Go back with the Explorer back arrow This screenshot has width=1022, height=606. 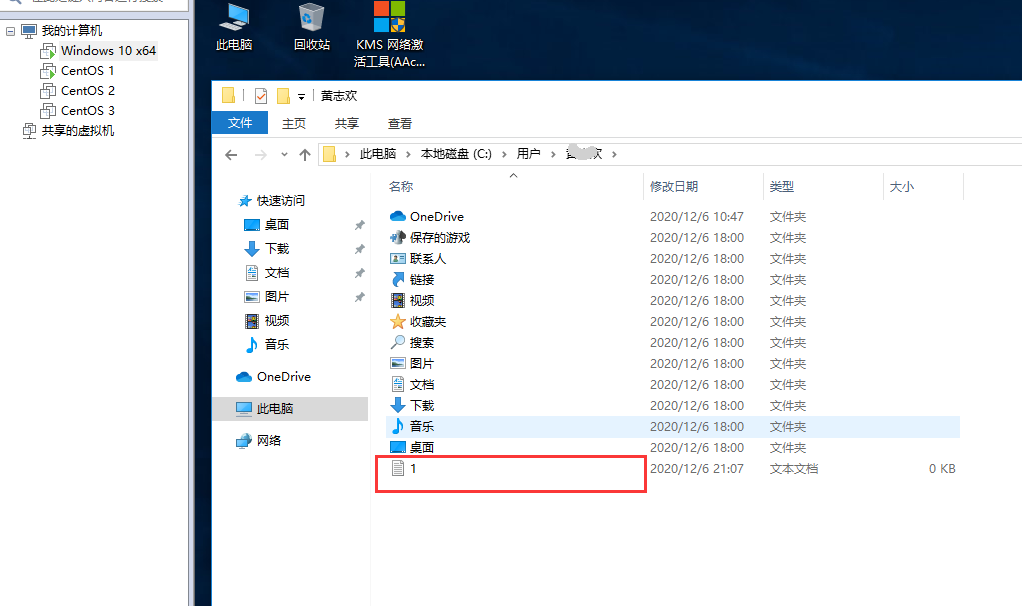click(231, 154)
